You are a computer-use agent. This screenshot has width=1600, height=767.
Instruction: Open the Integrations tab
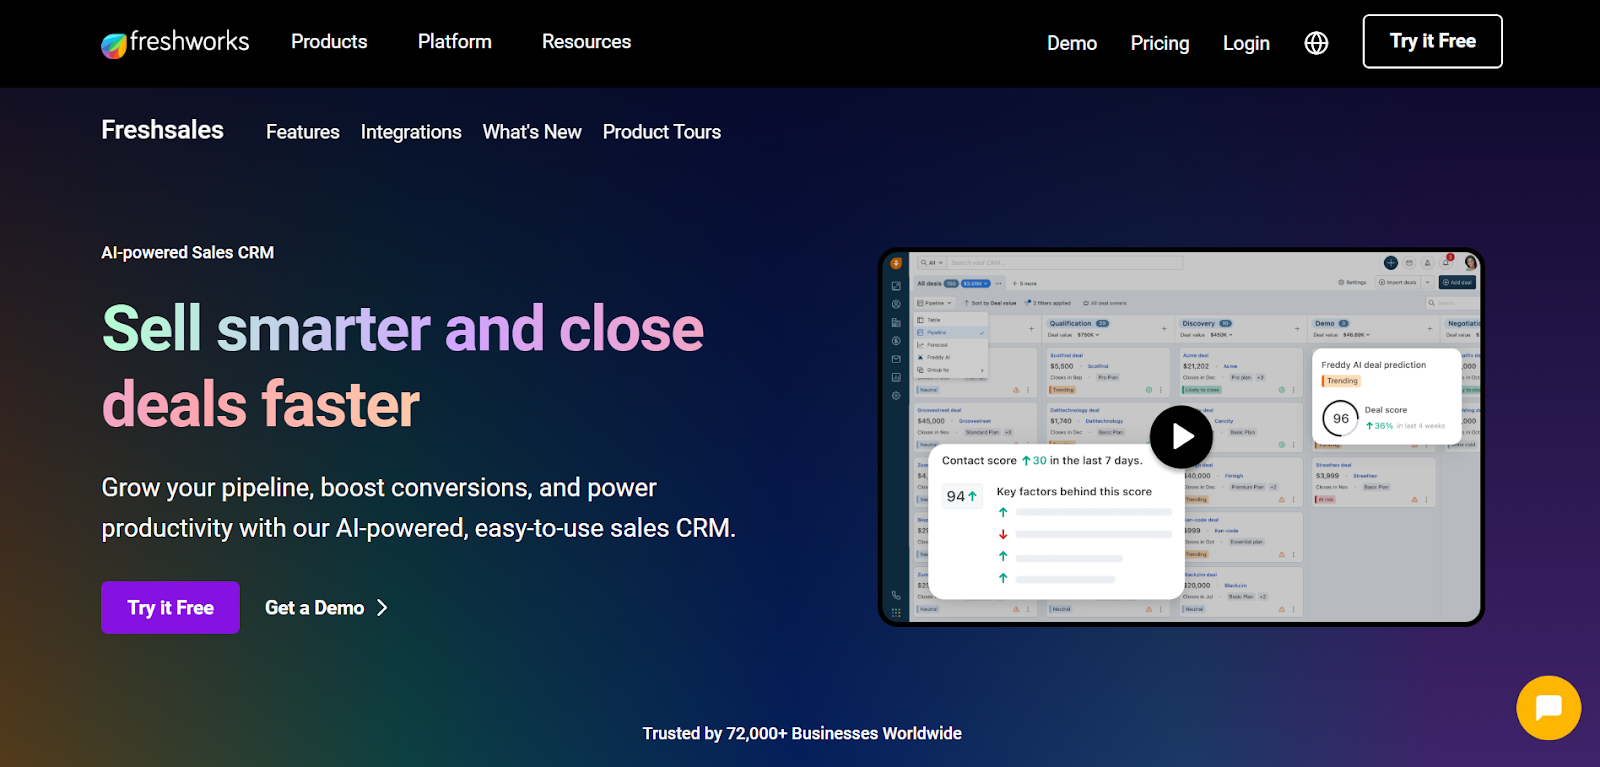411,132
